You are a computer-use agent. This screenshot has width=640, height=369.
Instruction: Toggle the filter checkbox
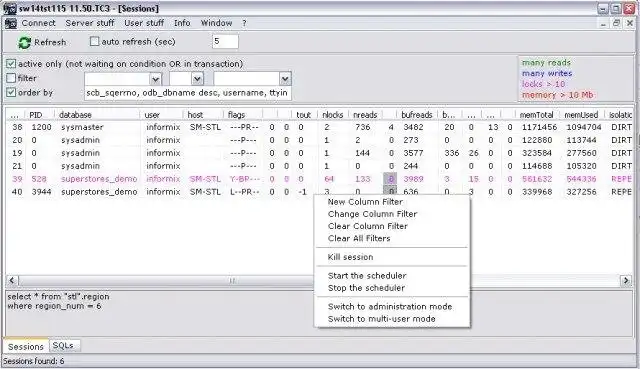[x=11, y=78]
